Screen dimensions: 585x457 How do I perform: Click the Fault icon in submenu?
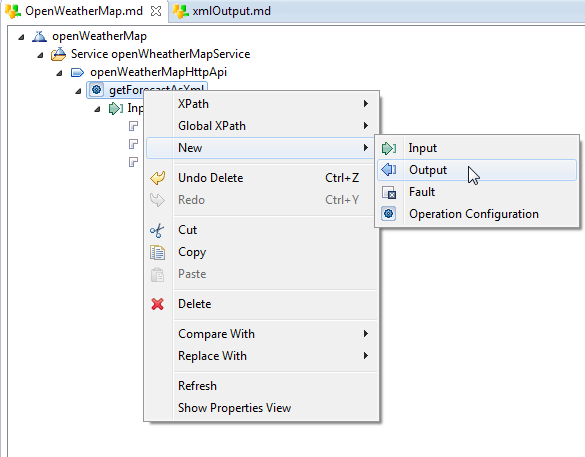coord(389,192)
